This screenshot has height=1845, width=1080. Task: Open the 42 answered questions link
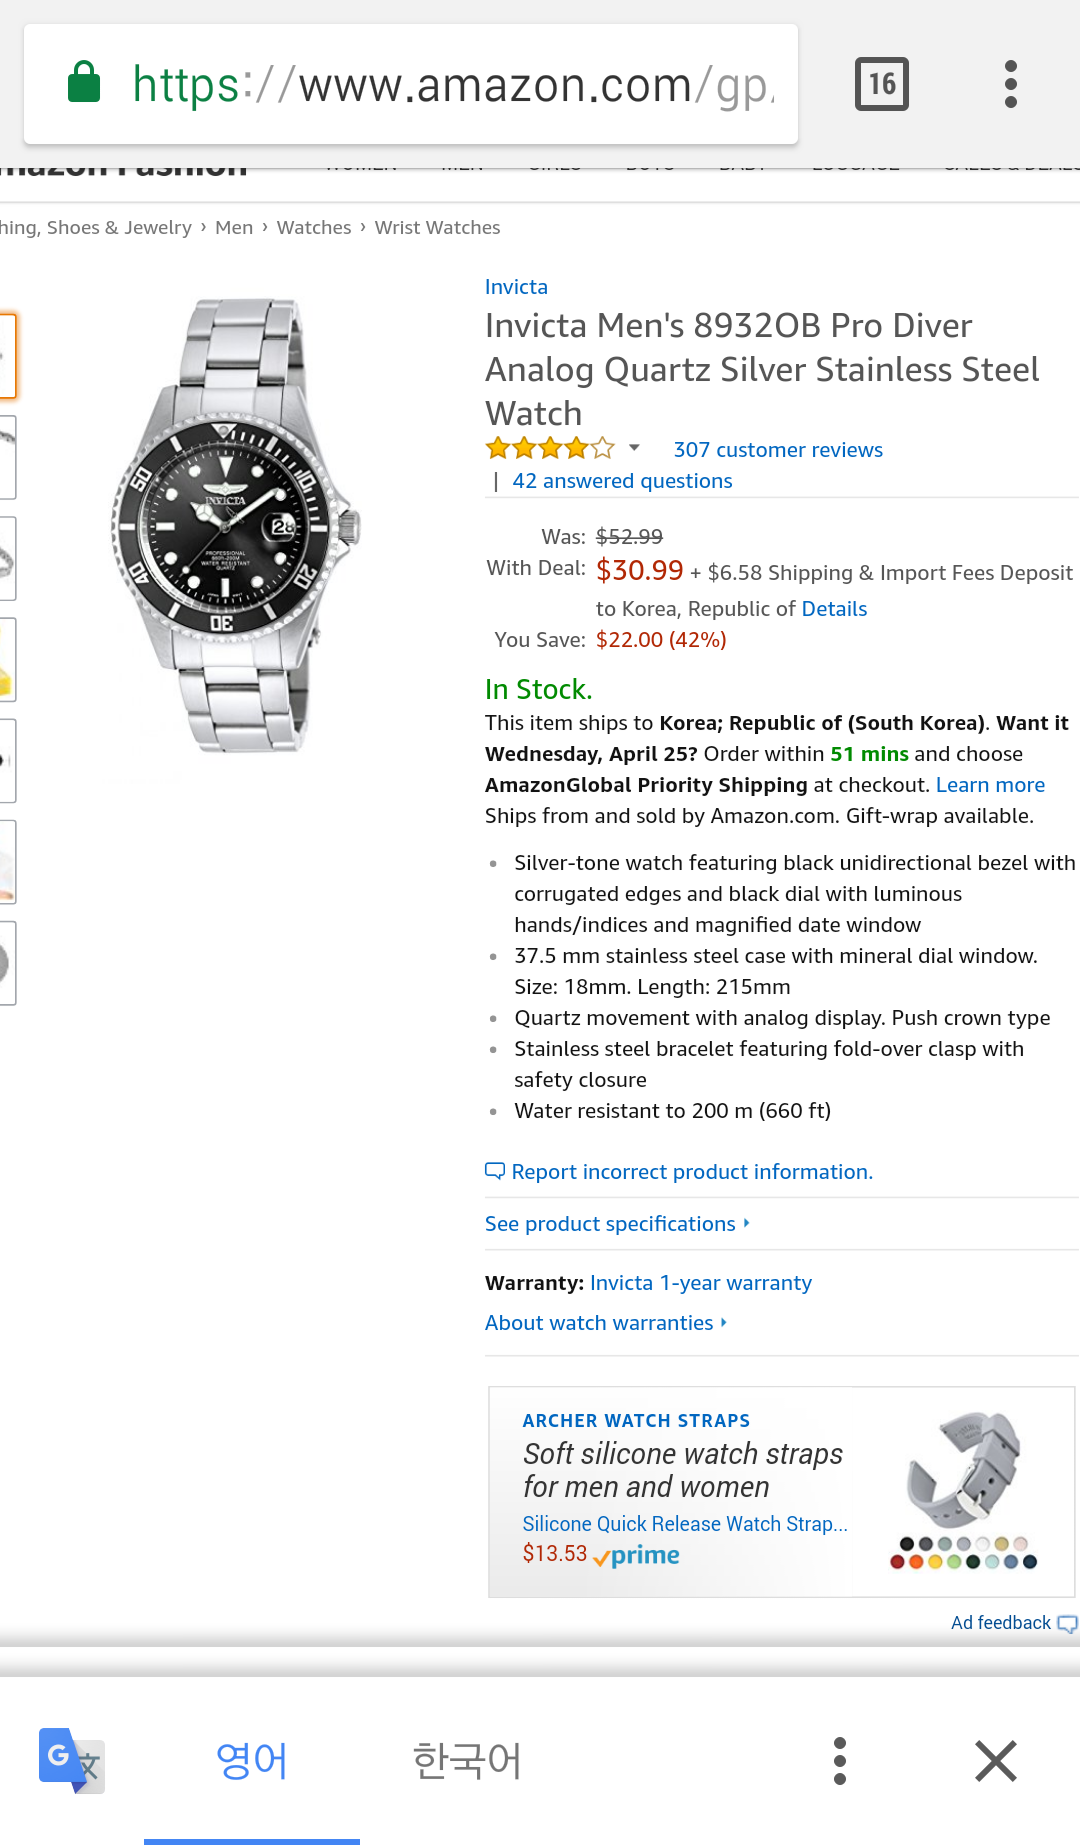(x=622, y=481)
